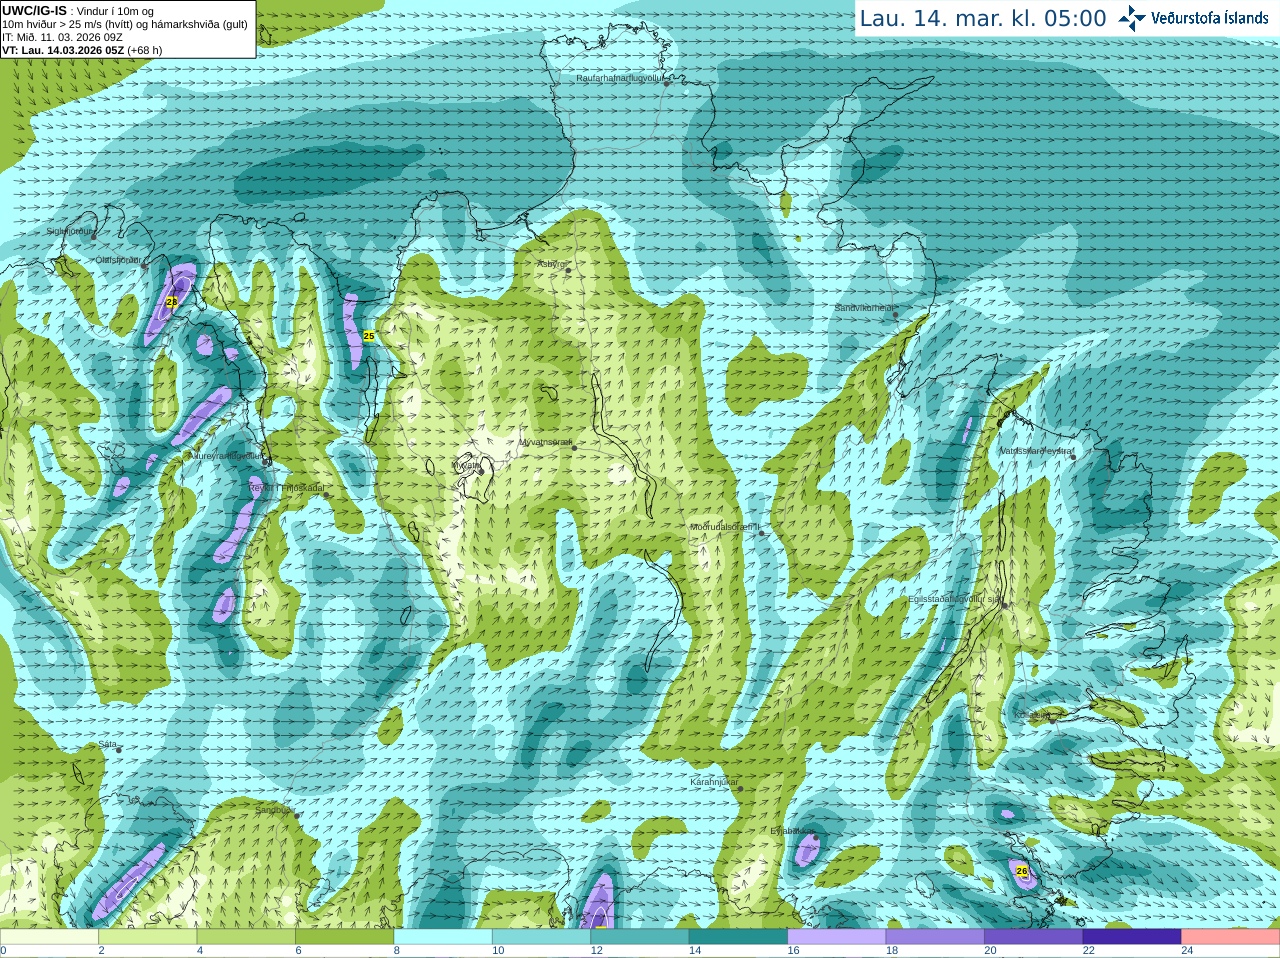Click the Möðrudalsöræfi II station dot

[x=762, y=533]
